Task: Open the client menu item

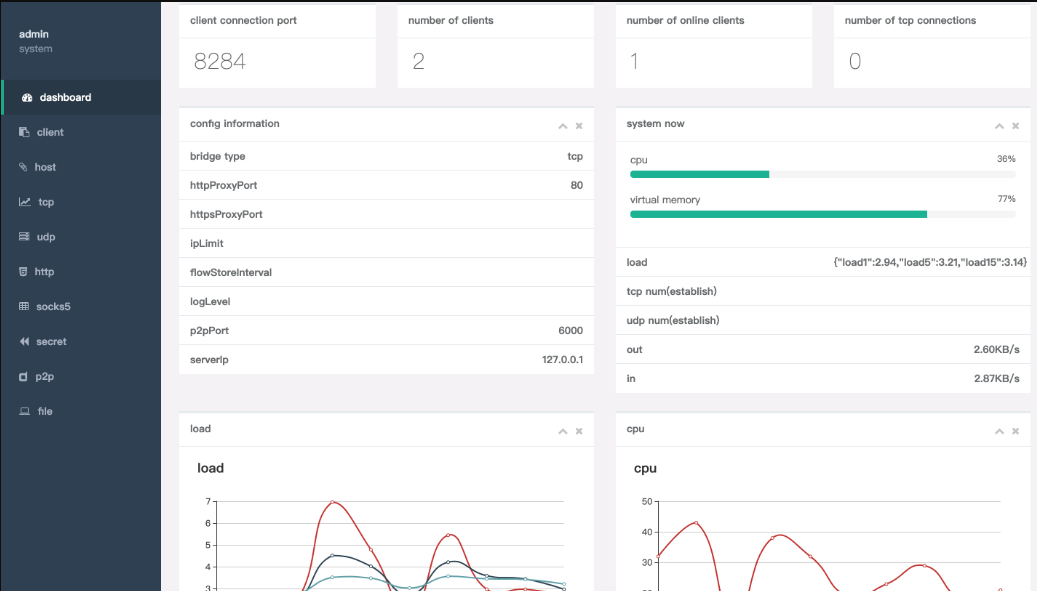Action: click(x=81, y=132)
